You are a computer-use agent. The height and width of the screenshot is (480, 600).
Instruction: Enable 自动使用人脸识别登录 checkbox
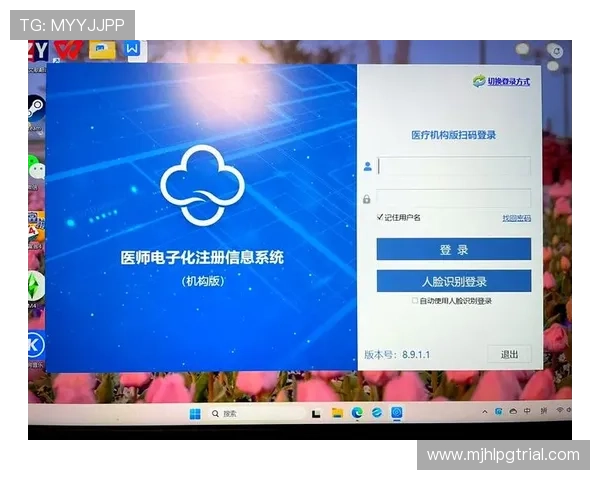pos(415,300)
